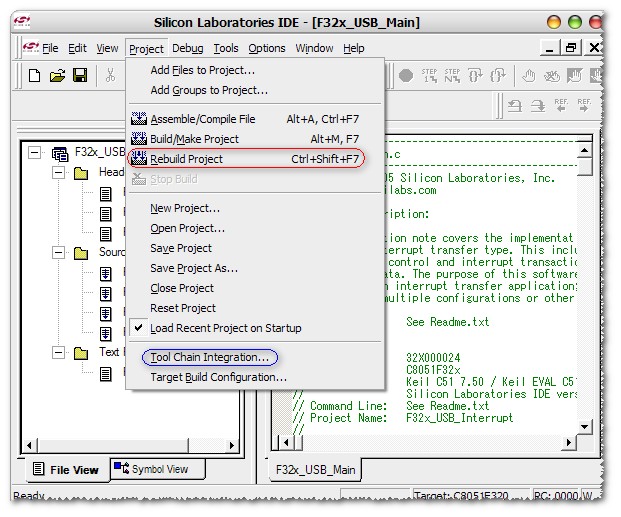Collapse the Source files folder node

[x=58, y=252]
